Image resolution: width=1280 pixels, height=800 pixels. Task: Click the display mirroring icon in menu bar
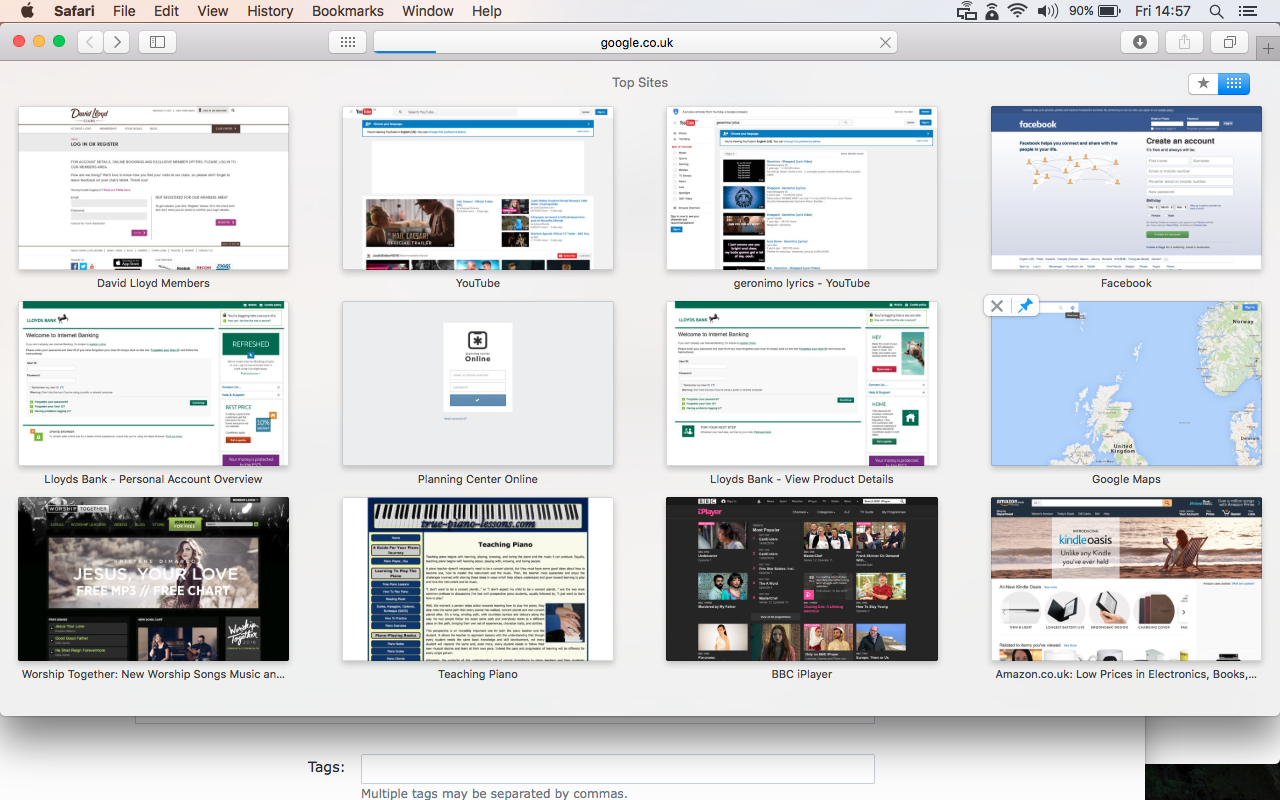click(x=966, y=11)
